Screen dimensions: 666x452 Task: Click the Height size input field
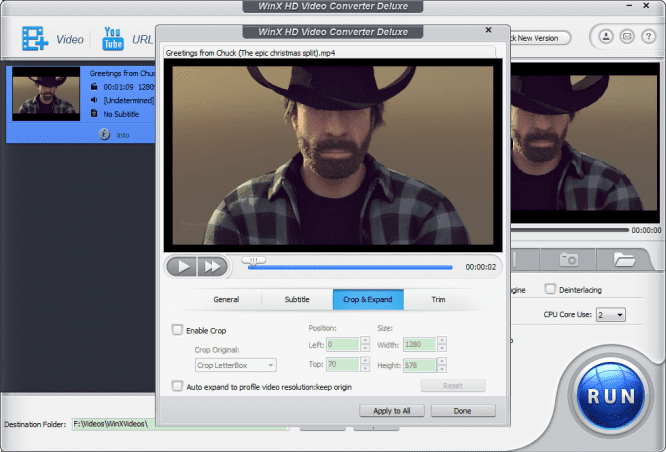pos(420,365)
